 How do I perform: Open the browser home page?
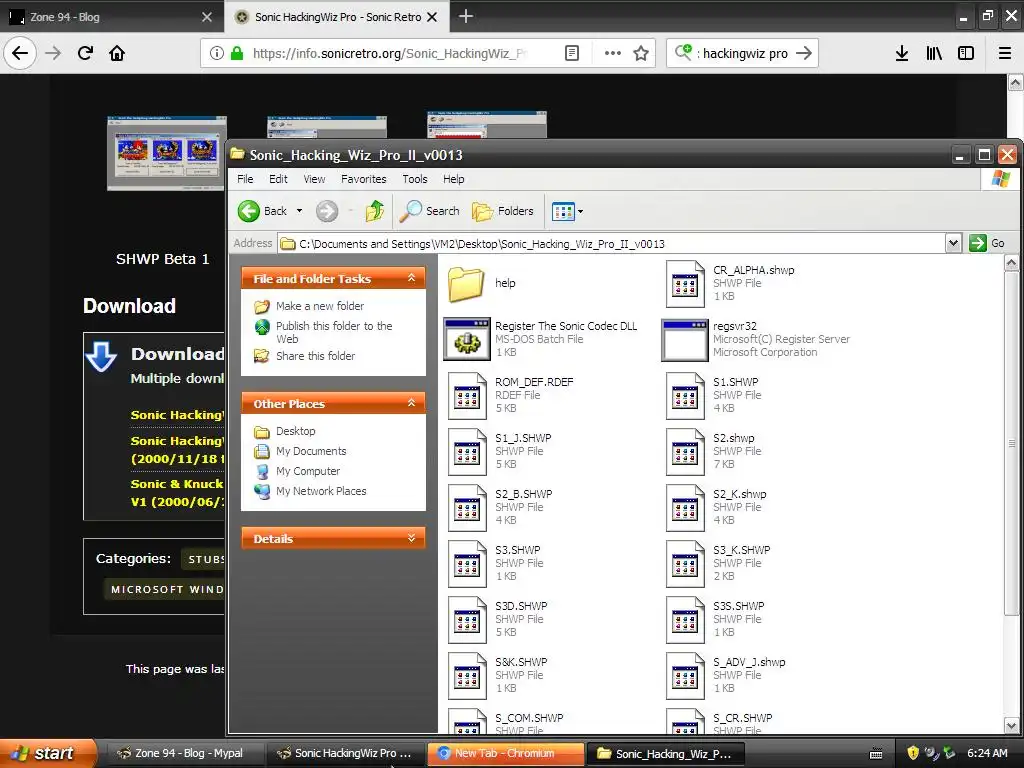coord(117,53)
